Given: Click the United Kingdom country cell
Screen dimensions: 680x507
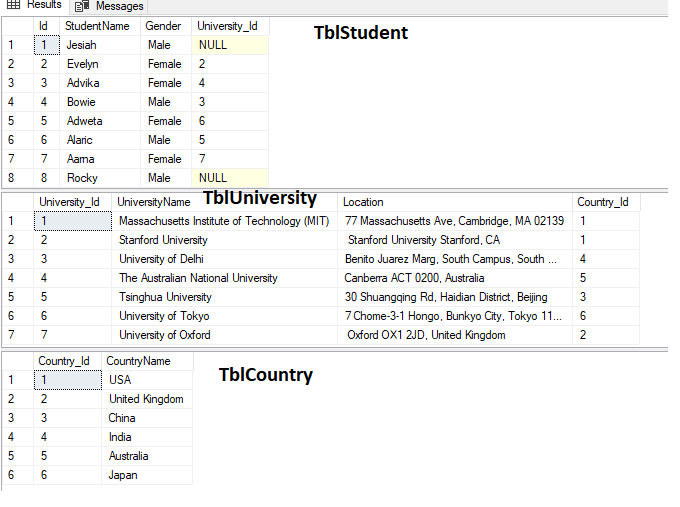Looking at the screenshot, I should click(147, 399).
